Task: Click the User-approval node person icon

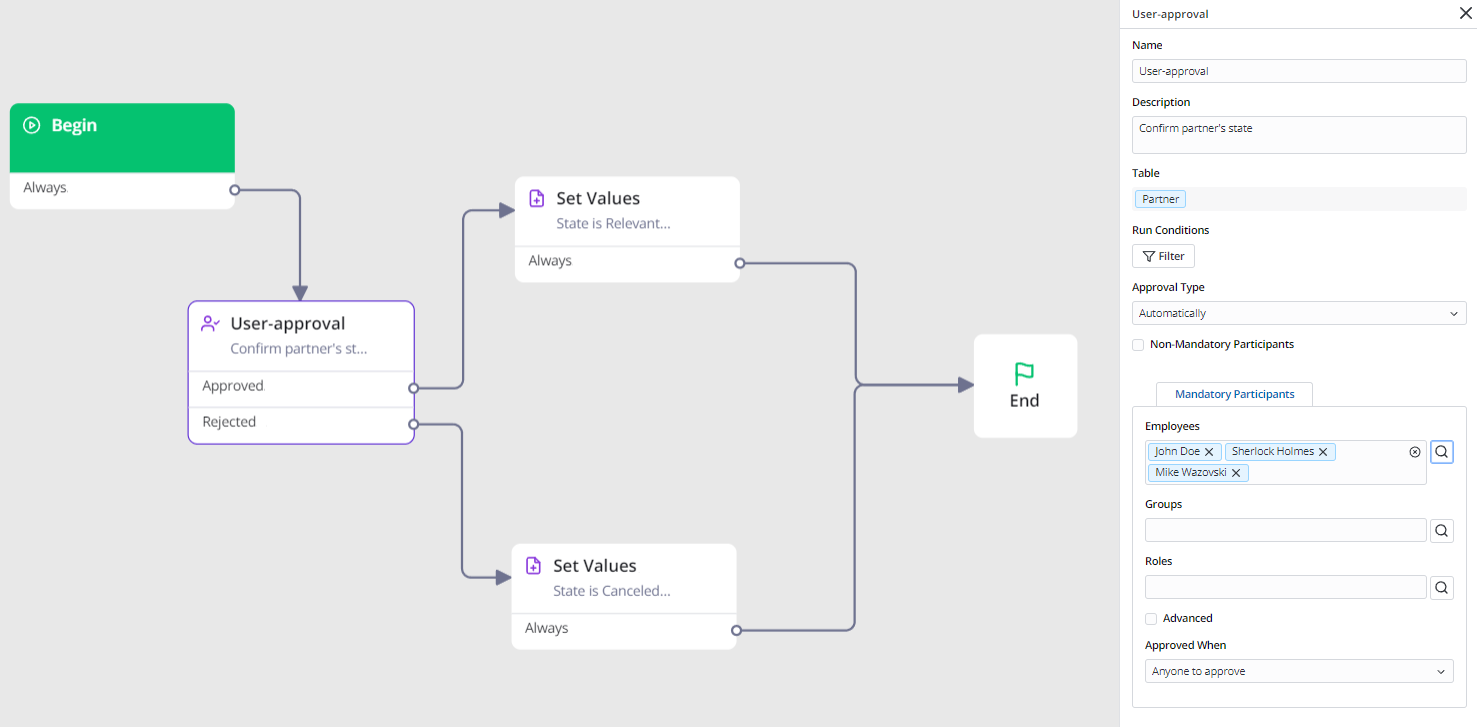Action: coord(210,324)
